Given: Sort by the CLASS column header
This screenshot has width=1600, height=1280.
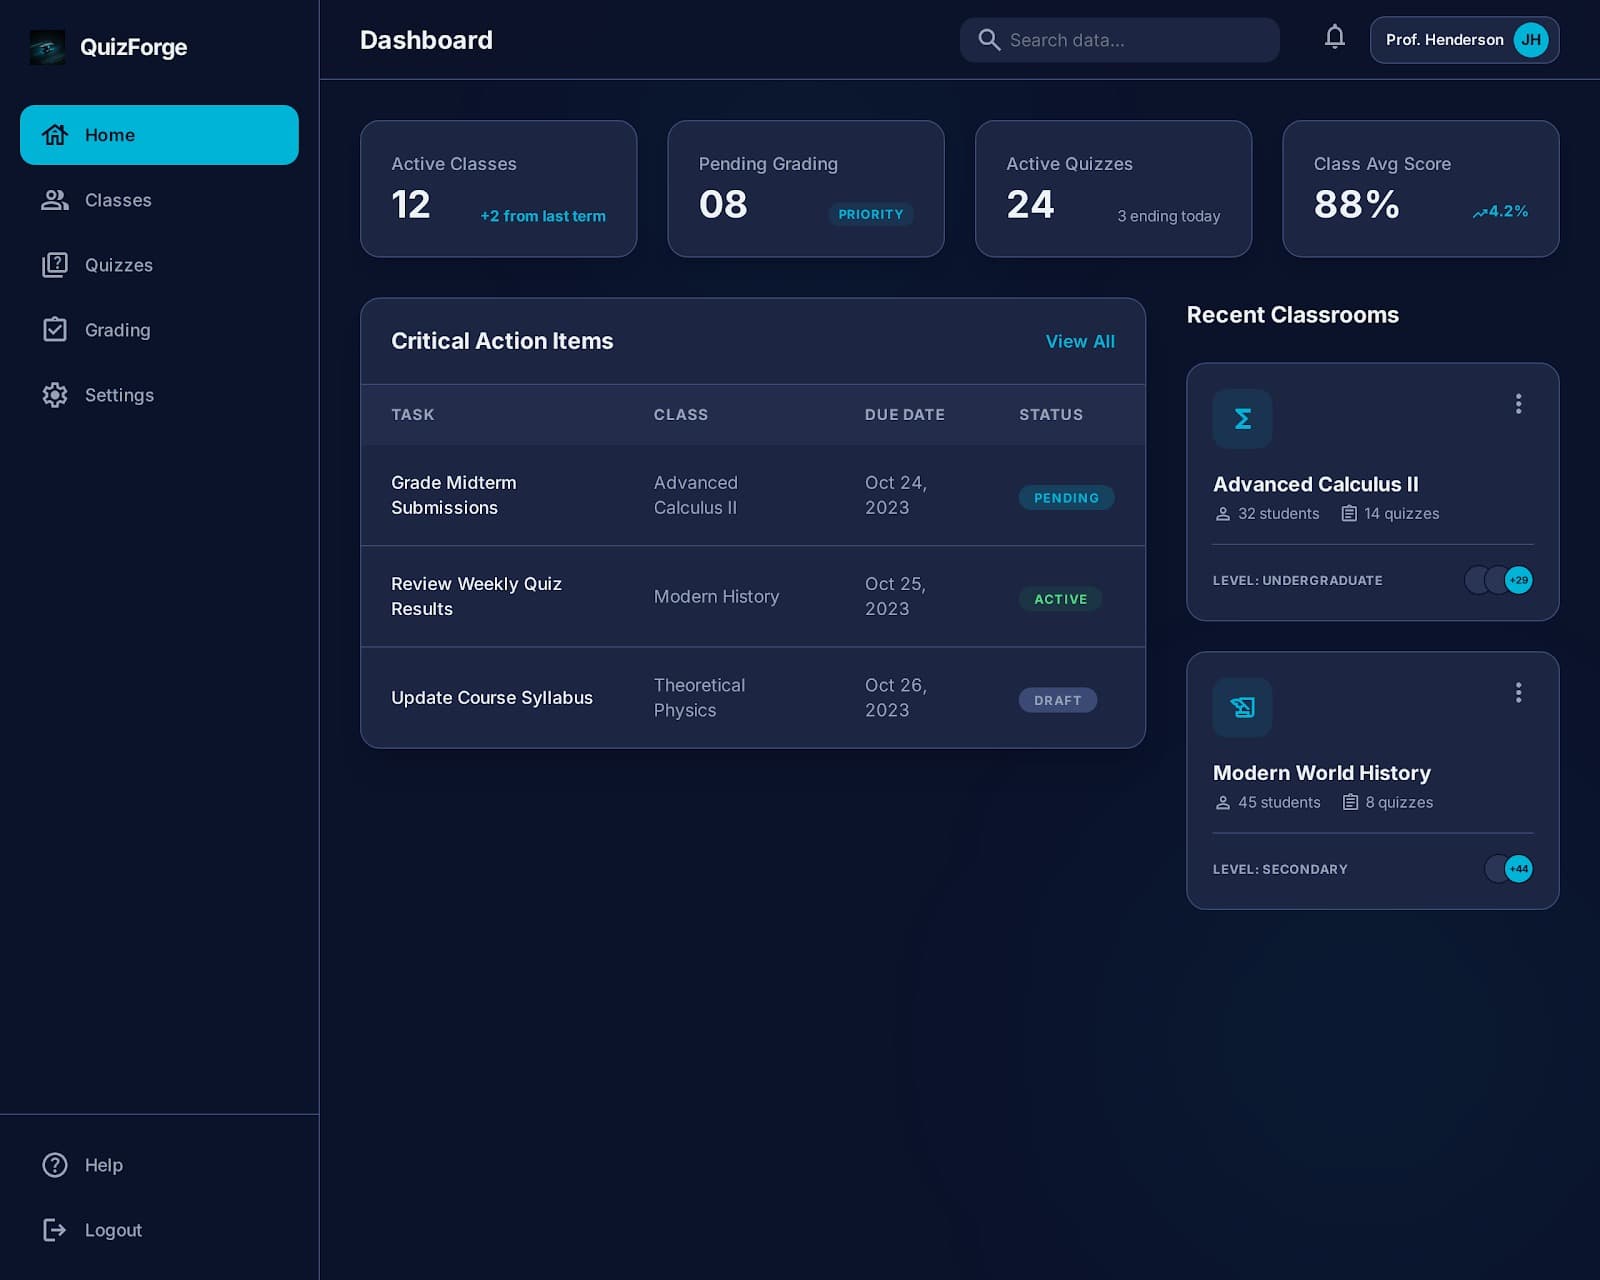Looking at the screenshot, I should (681, 415).
